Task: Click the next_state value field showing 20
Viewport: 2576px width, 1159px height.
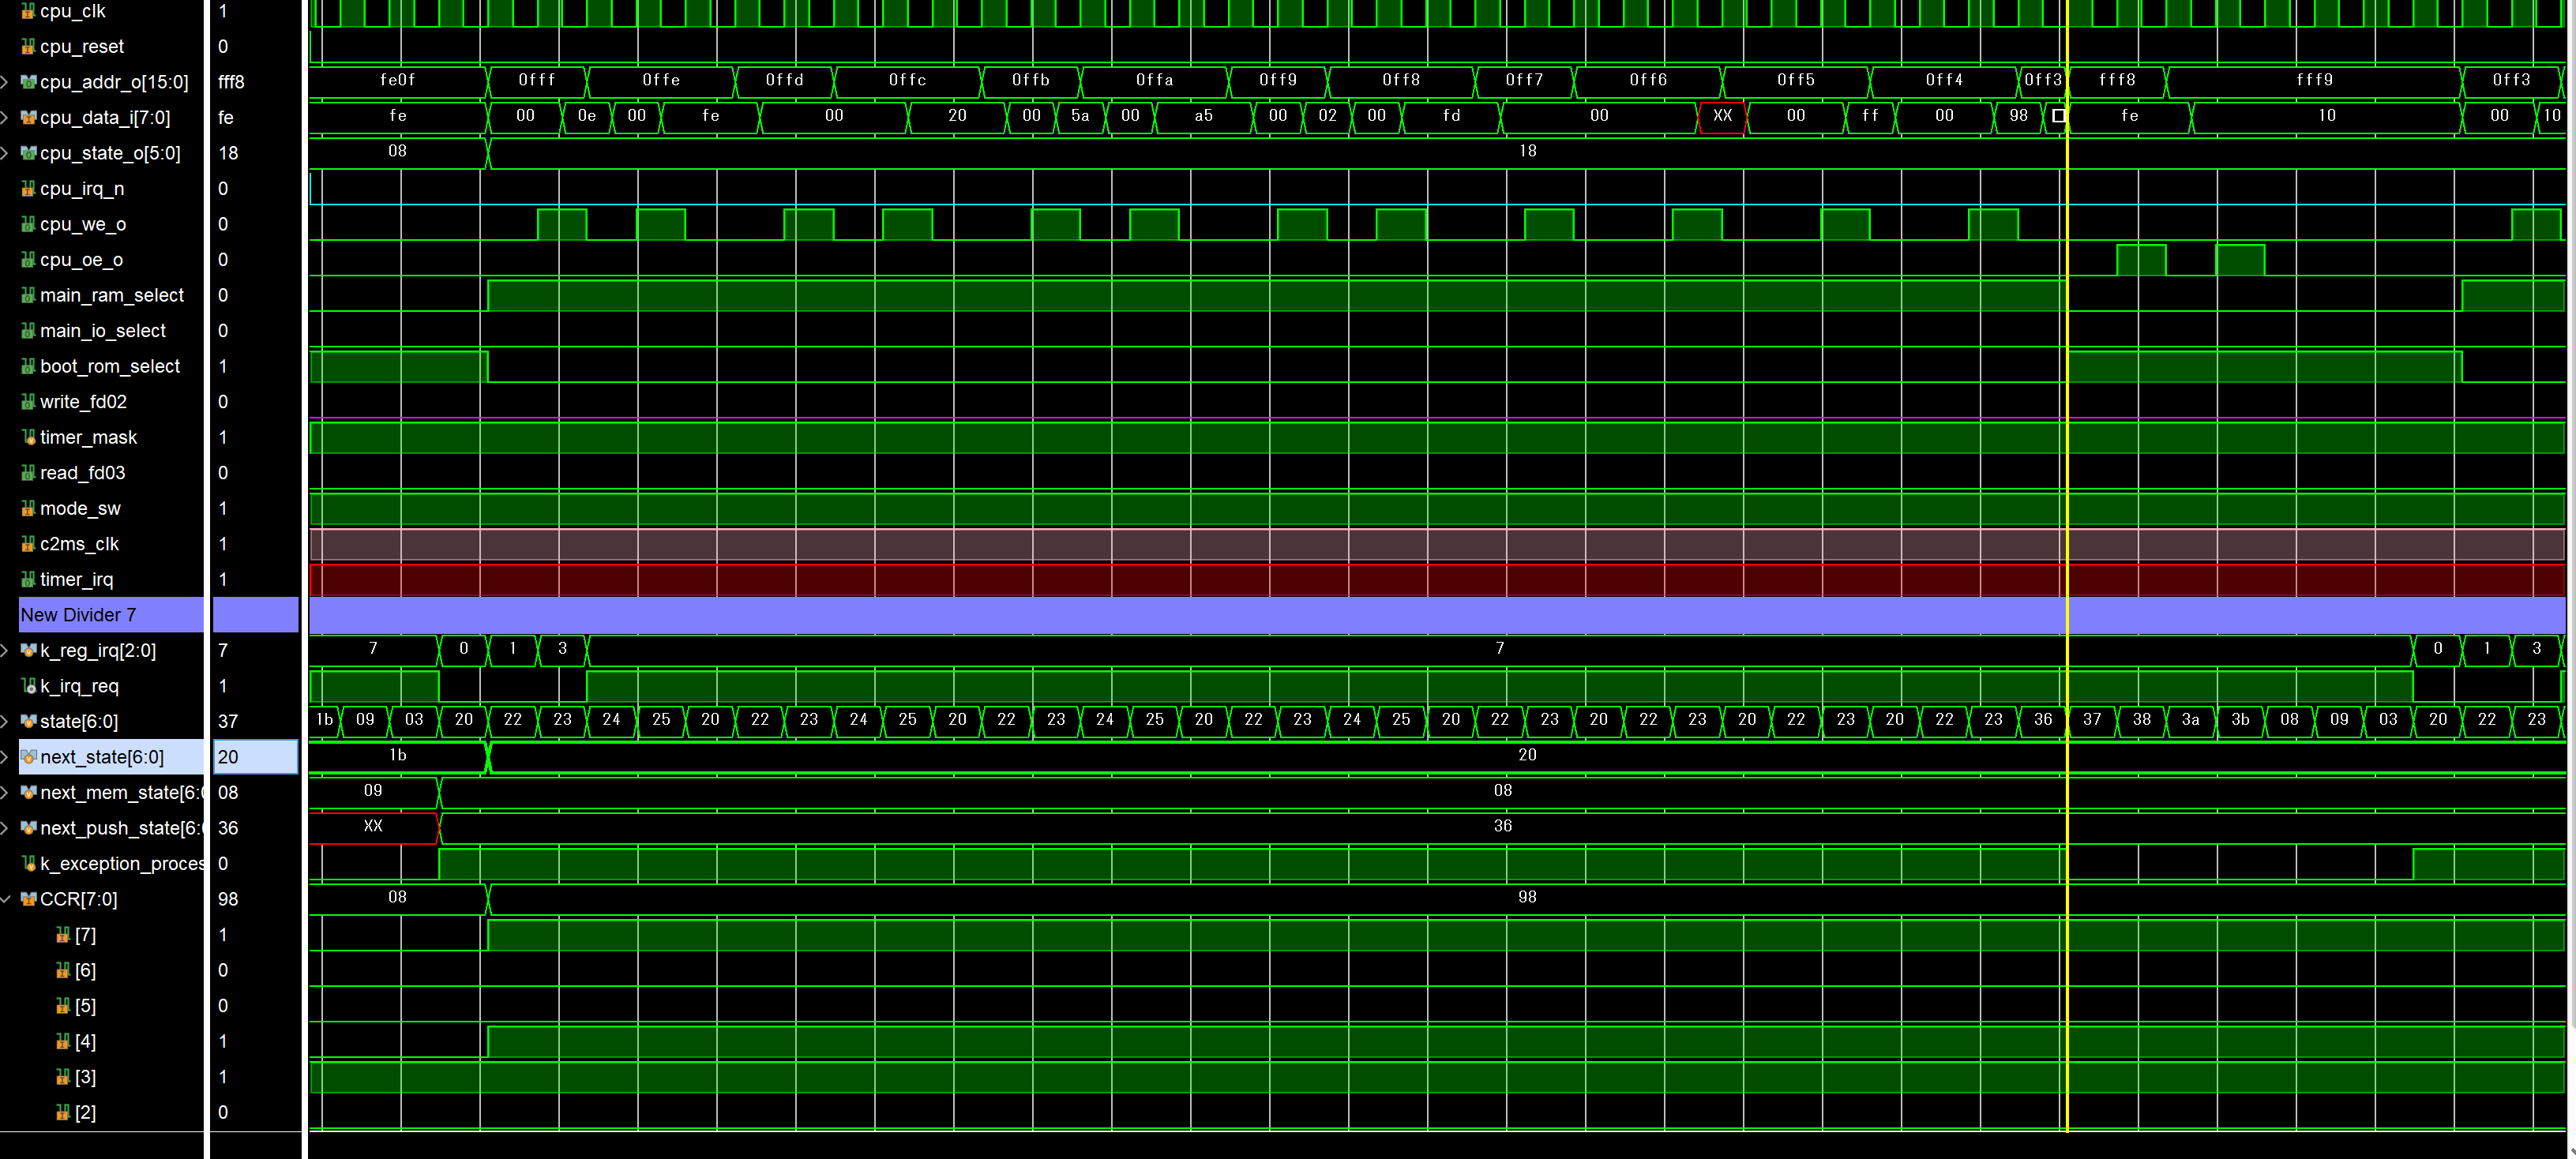Action: 255,757
